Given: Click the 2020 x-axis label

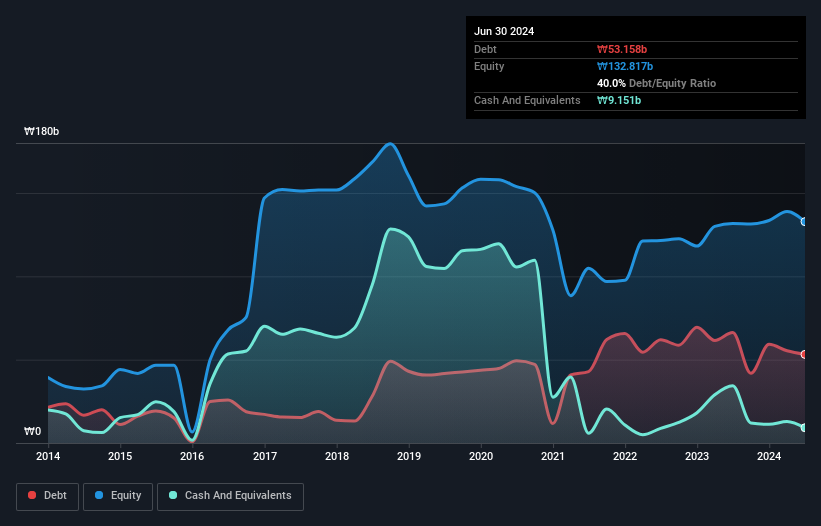Looking at the screenshot, I should point(481,456).
